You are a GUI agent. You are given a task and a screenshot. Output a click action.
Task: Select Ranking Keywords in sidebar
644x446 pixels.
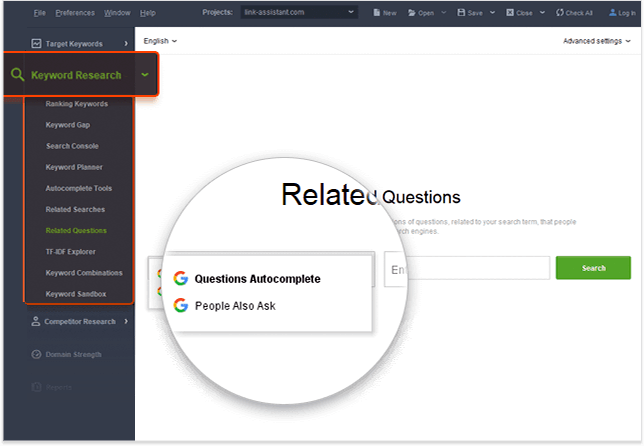(x=77, y=104)
